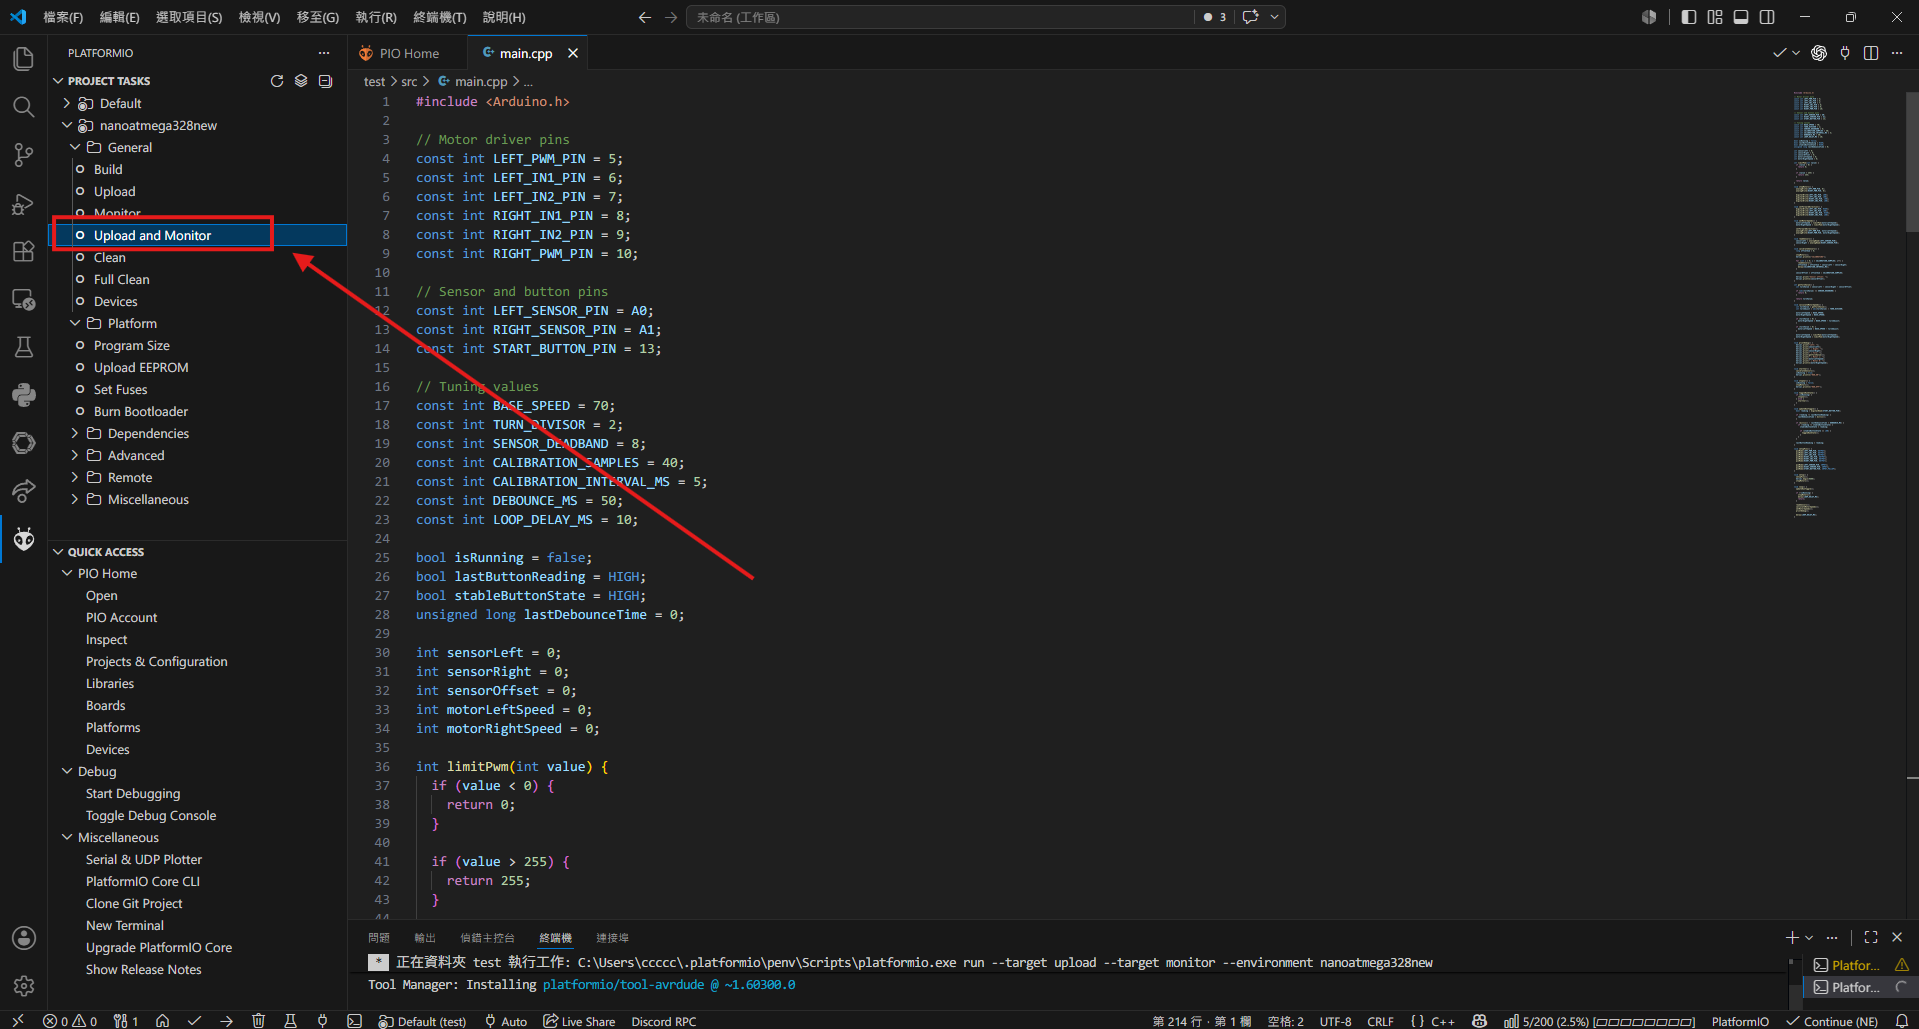This screenshot has width=1919, height=1029.
Task: Toggle the secondary side bar visibility
Action: click(1767, 17)
